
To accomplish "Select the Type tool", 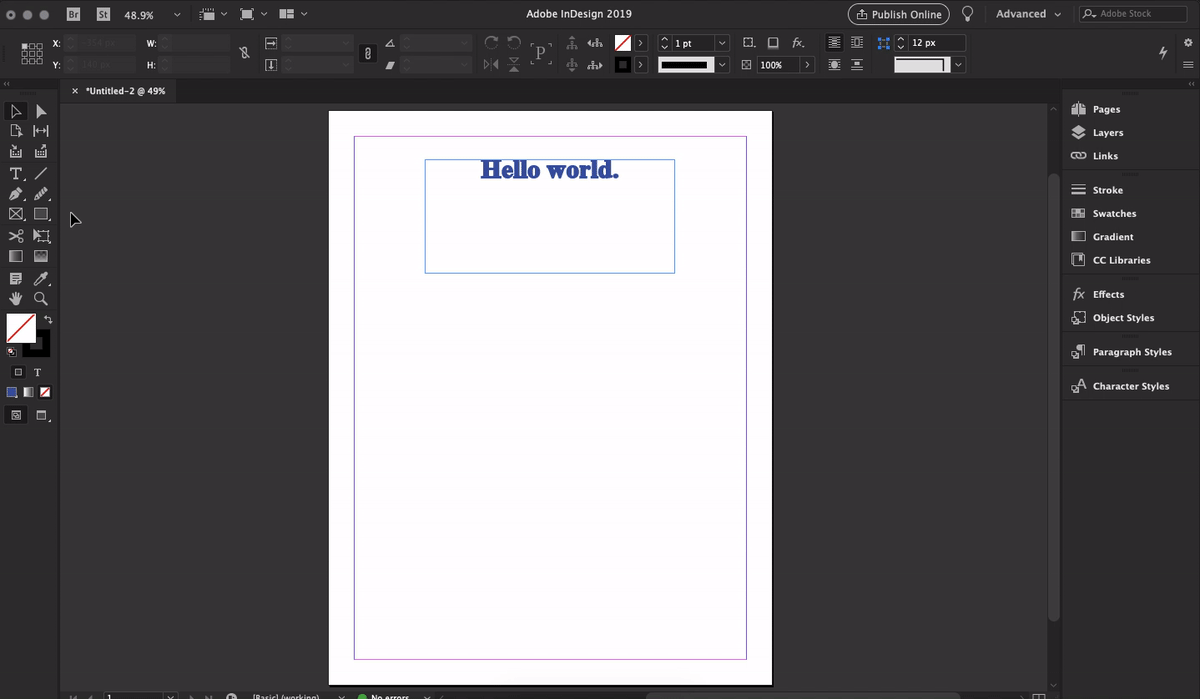I will click(x=16, y=173).
